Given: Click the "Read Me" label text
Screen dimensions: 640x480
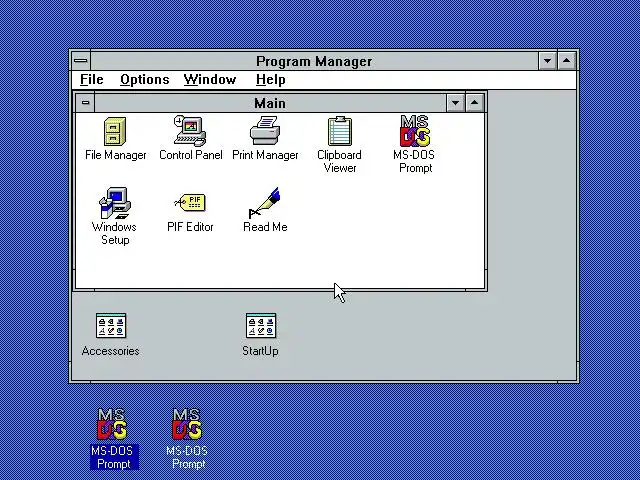Looking at the screenshot, I should pos(265,227).
